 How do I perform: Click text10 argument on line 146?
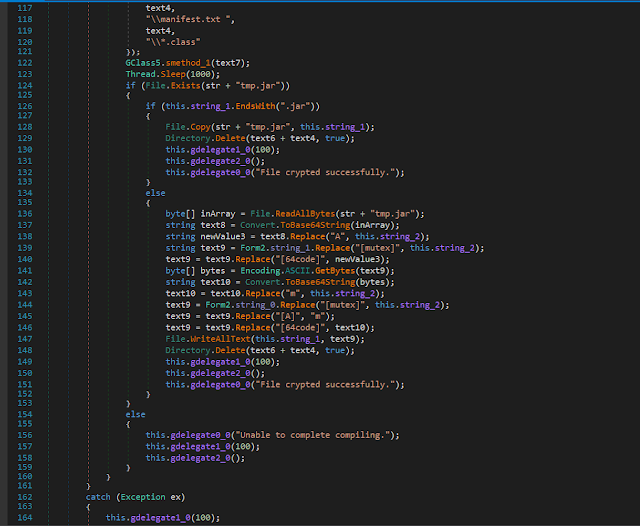tap(352, 328)
